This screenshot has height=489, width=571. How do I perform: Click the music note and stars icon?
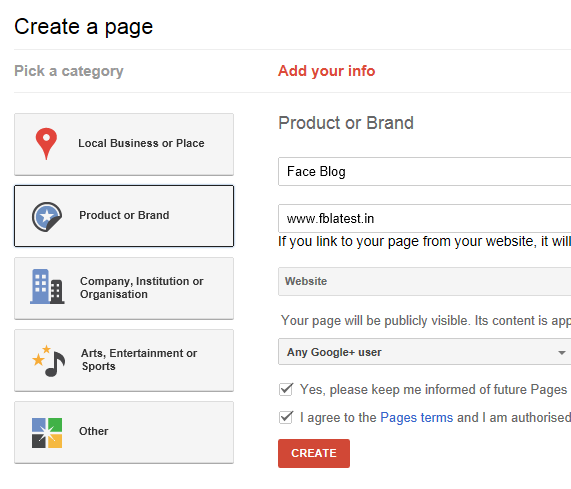tap(49, 361)
